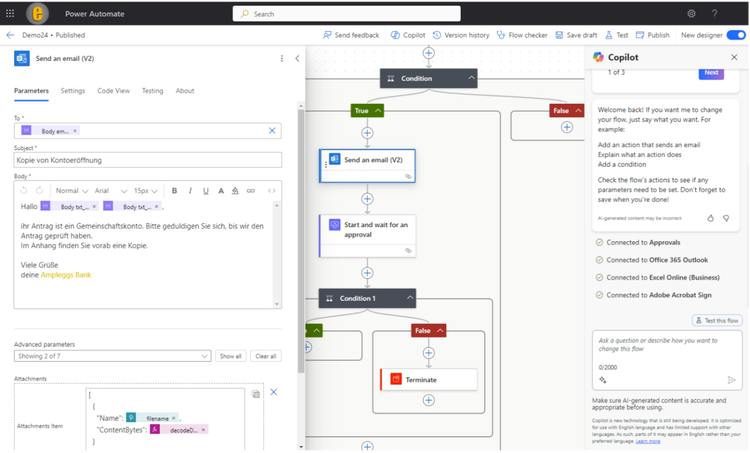Open the settings gear in the header

pos(691,13)
